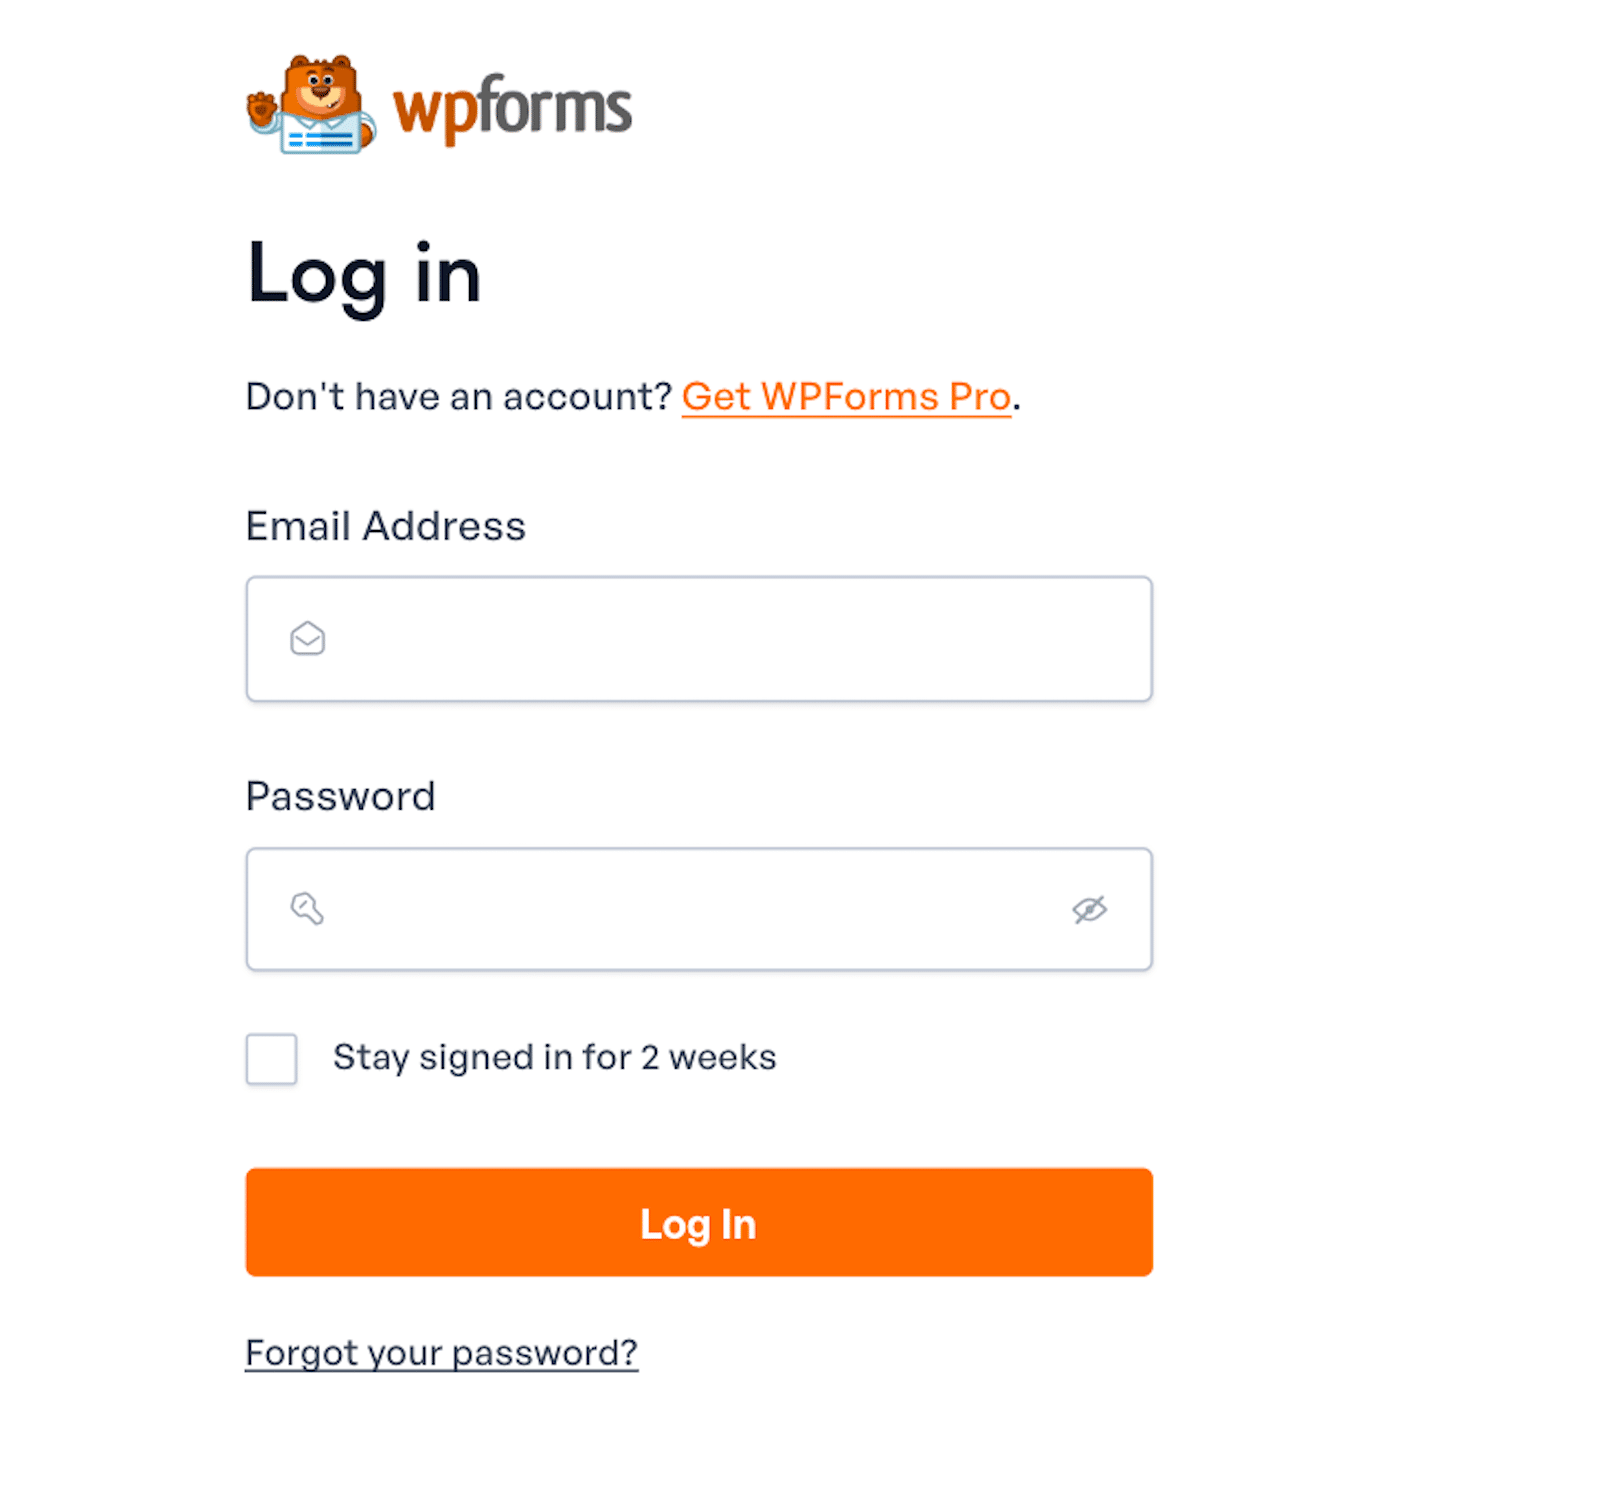Click the mascot's waving paw
Image resolution: width=1600 pixels, height=1492 pixels.
[x=262, y=108]
